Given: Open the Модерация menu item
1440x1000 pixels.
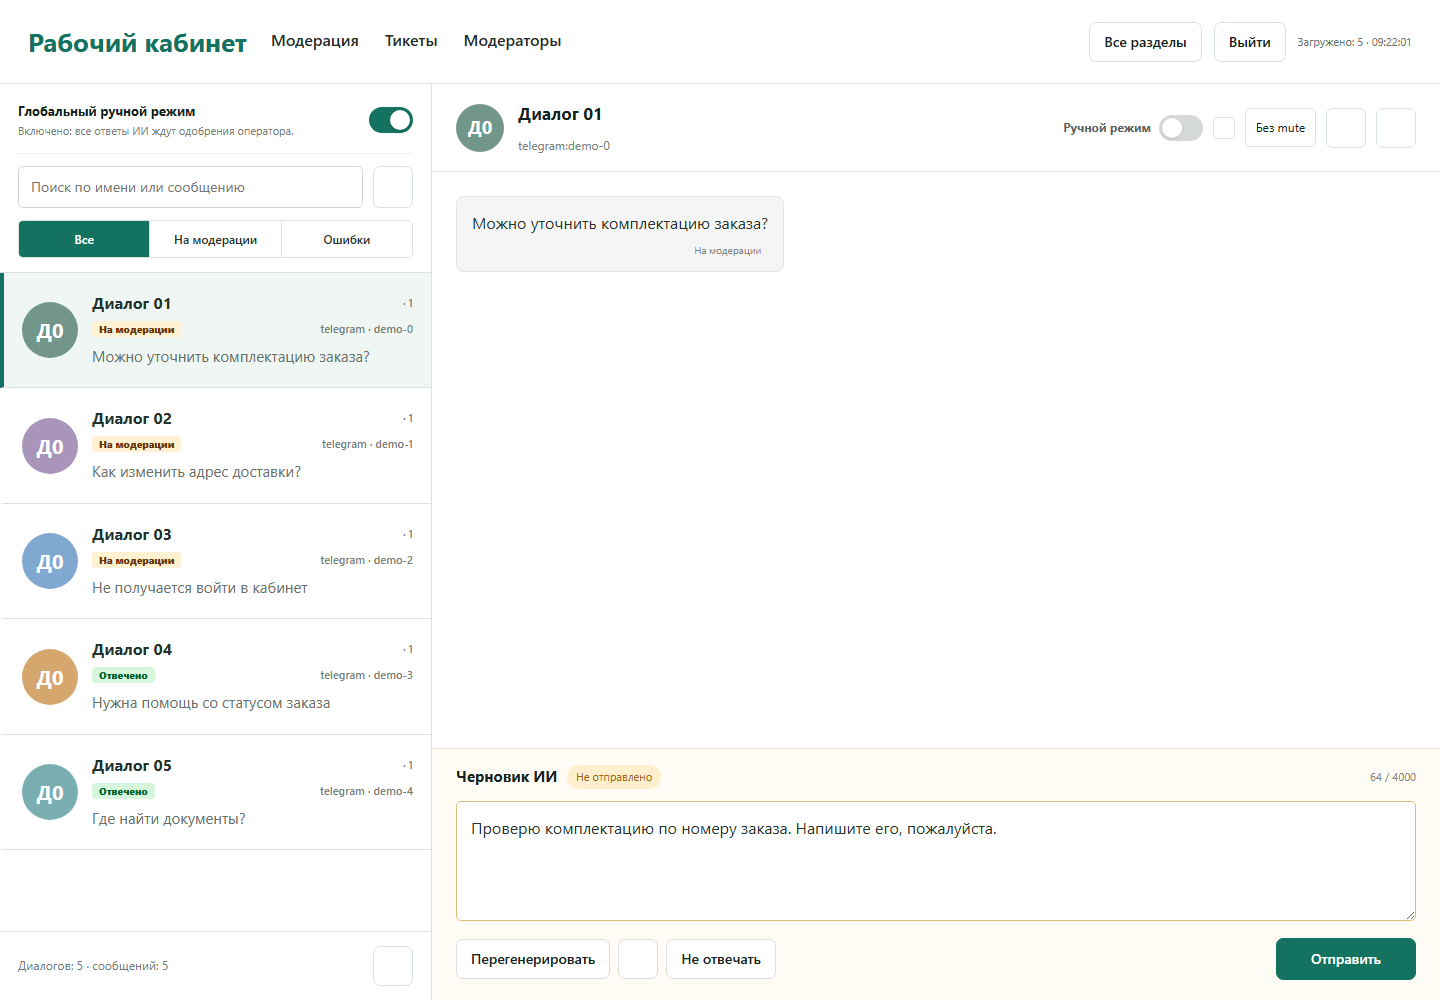Looking at the screenshot, I should [315, 41].
